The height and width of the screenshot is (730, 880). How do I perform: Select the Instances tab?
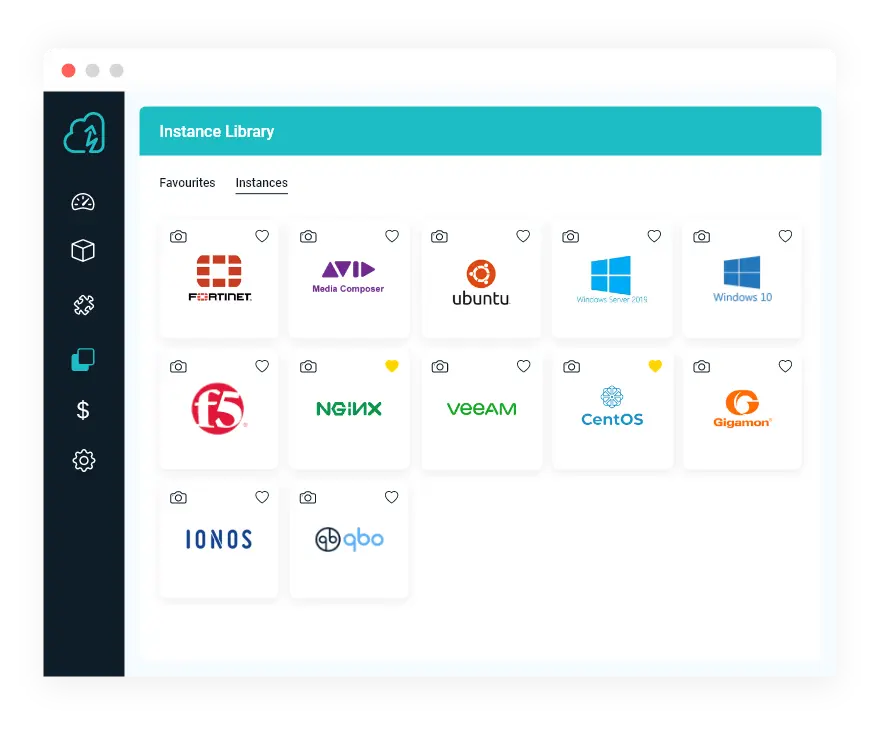pos(261,183)
